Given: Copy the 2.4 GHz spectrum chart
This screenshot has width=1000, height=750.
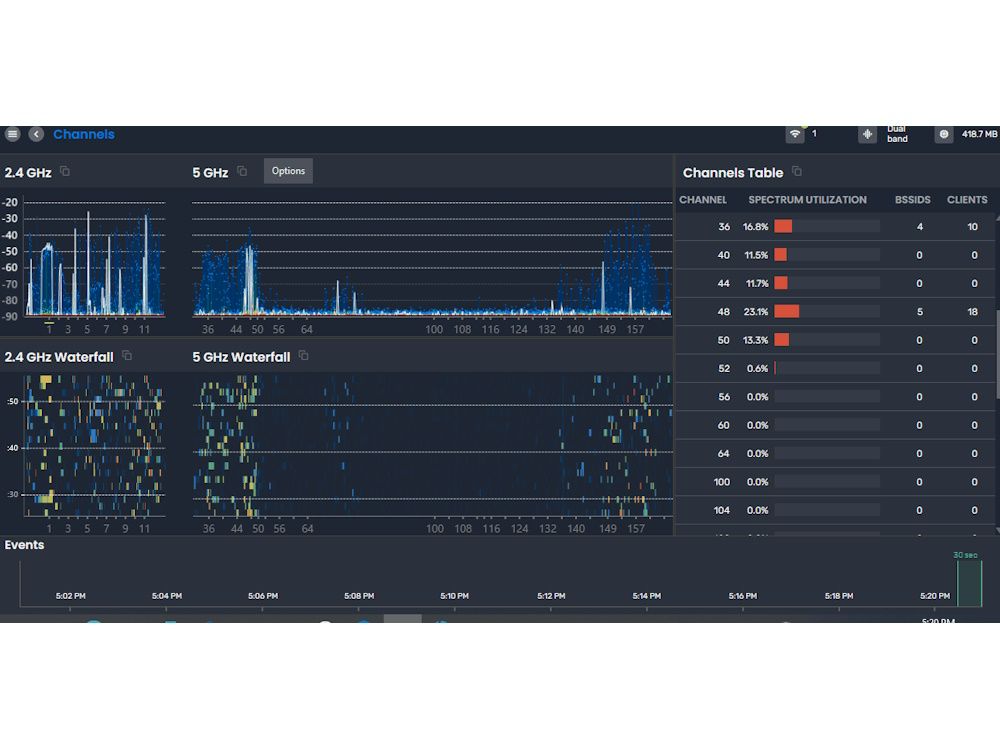Looking at the screenshot, I should 64,171.
